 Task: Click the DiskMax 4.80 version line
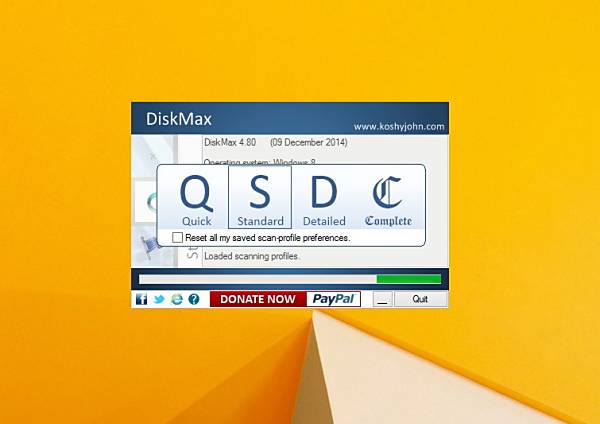point(273,142)
